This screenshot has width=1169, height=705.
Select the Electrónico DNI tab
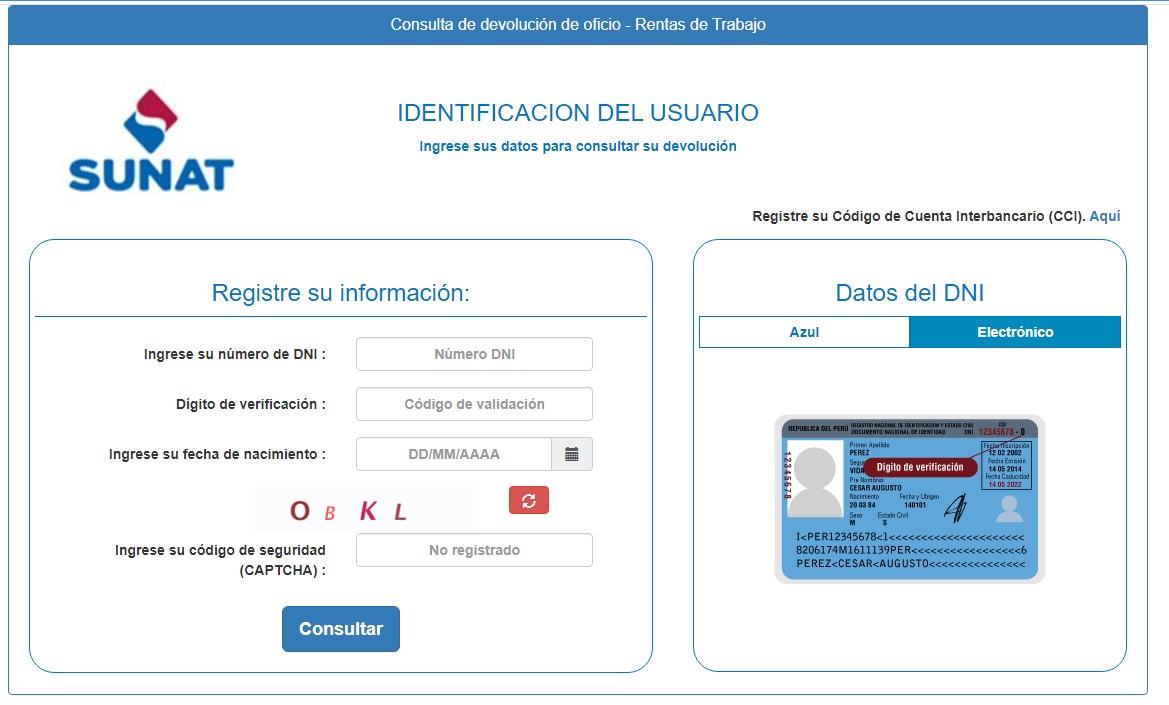pos(1015,332)
